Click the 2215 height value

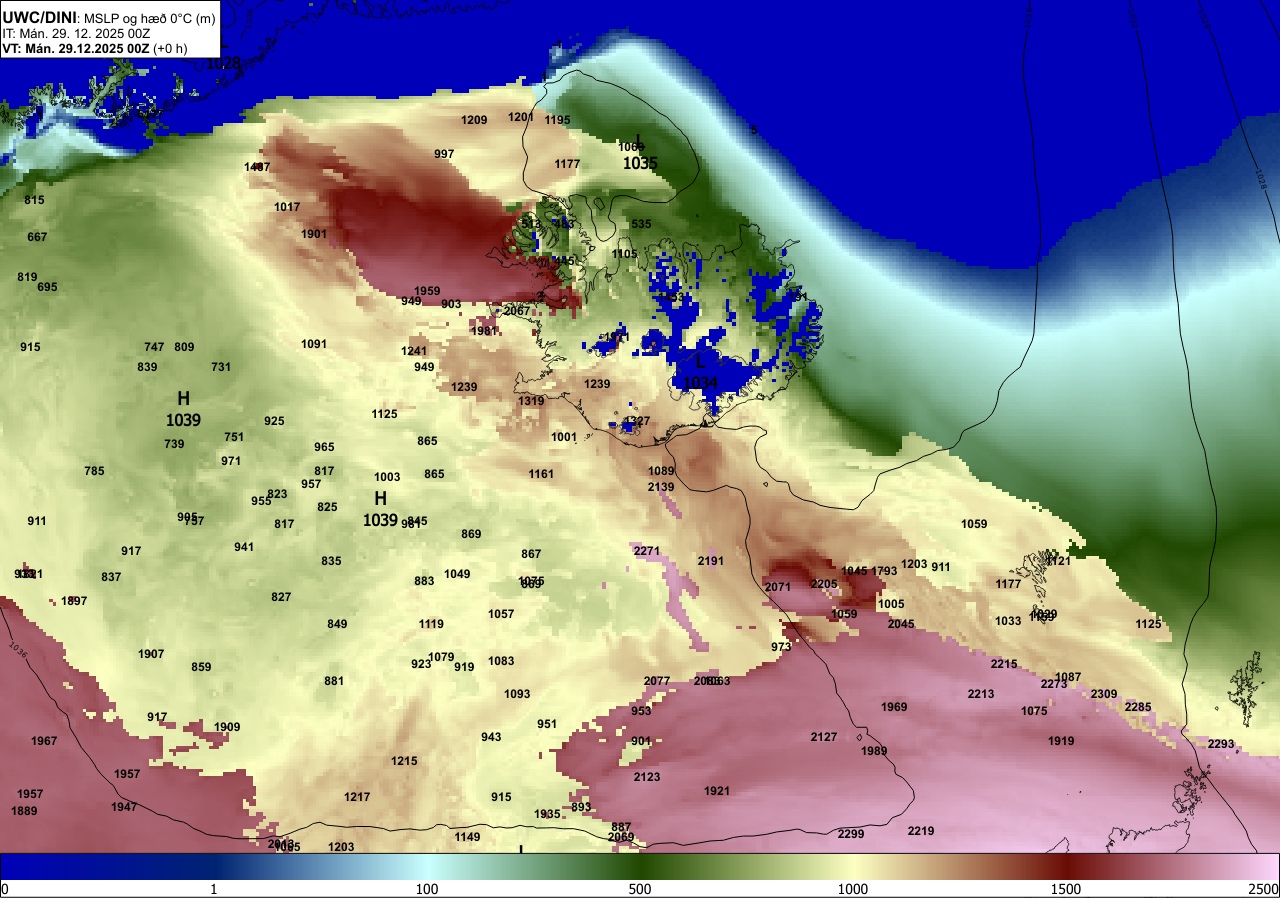pos(1004,664)
